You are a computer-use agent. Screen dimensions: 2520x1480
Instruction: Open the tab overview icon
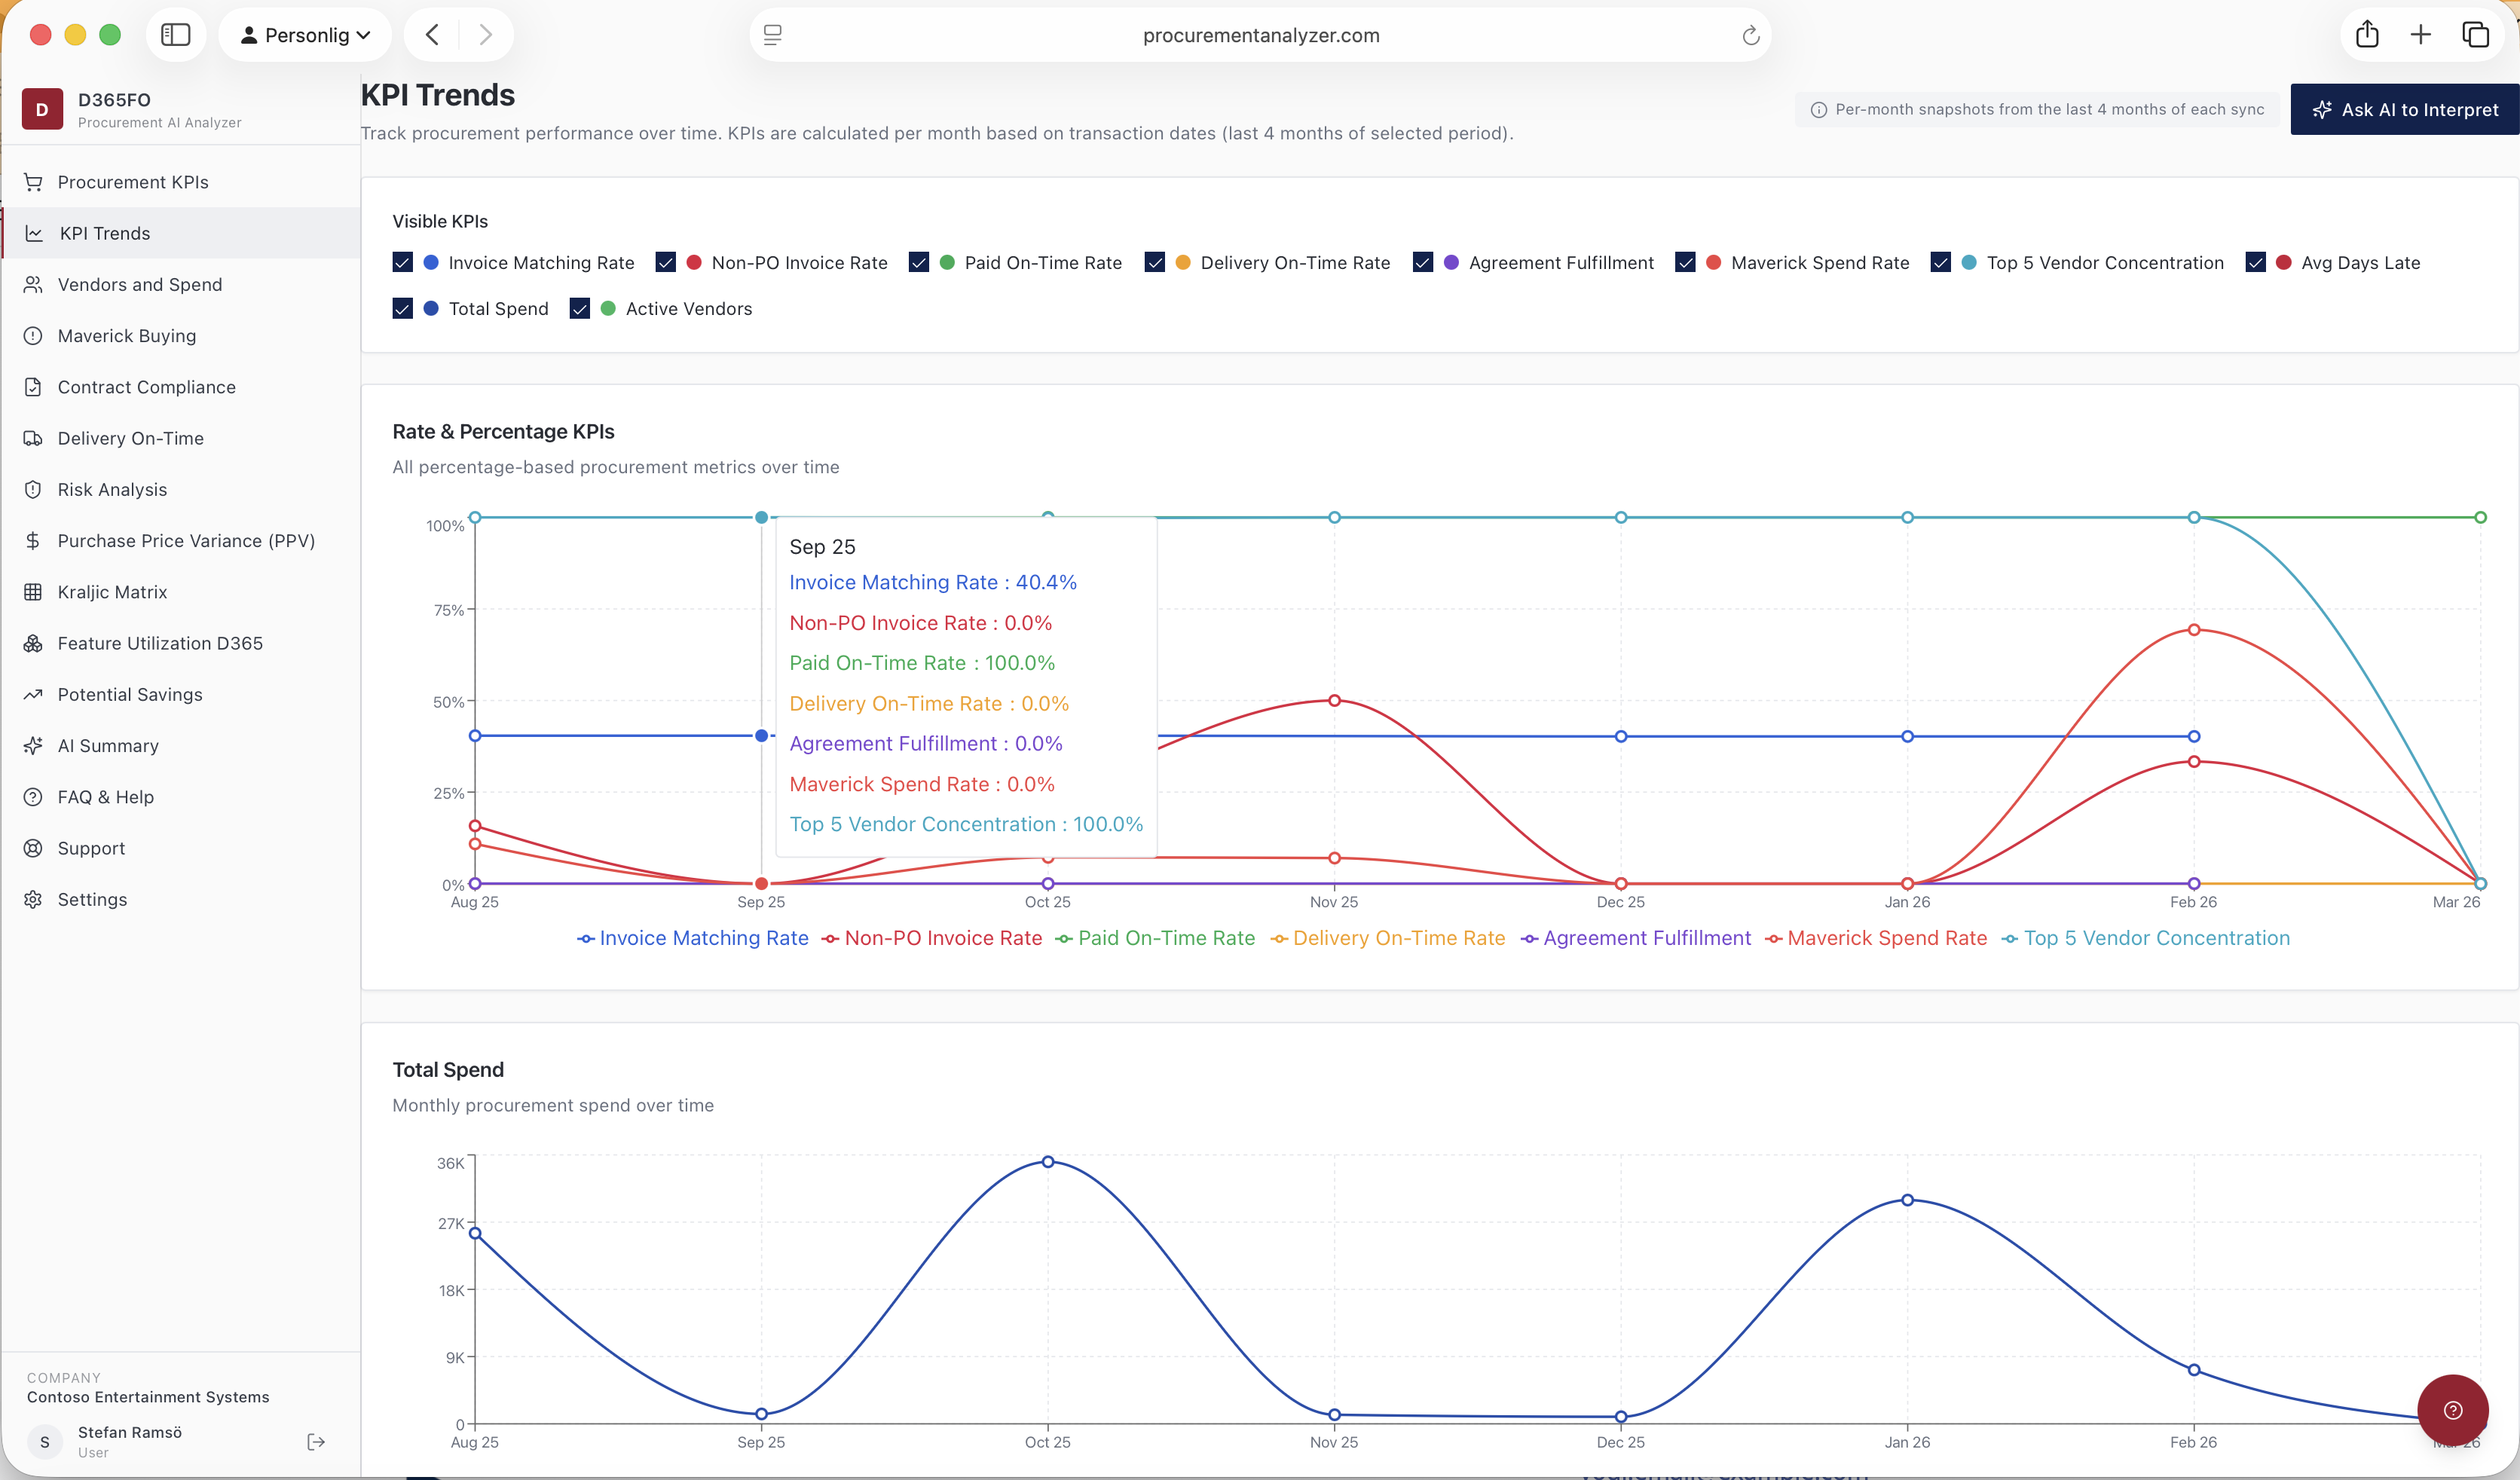tap(2475, 35)
